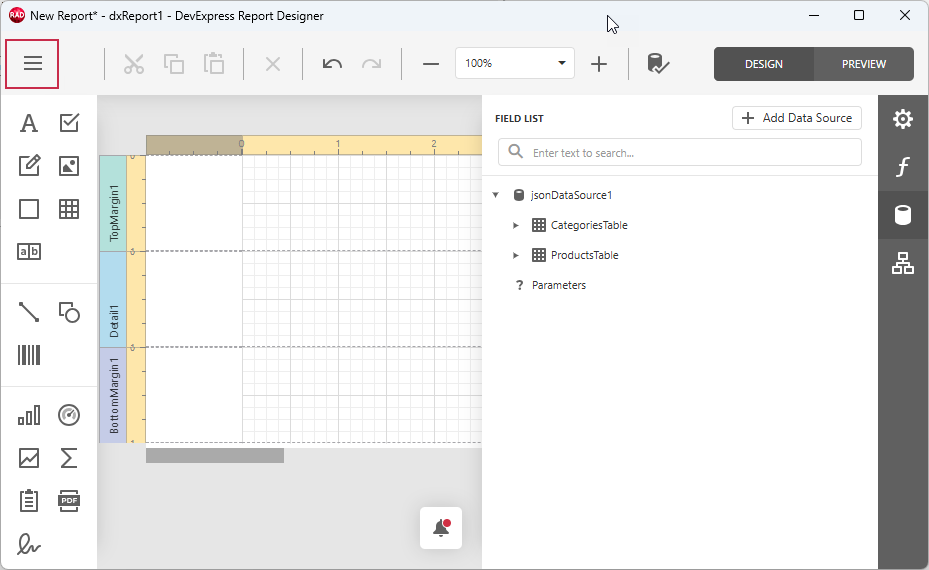929x570 pixels.
Task: Select the Shape control tool
Action: pos(69,312)
